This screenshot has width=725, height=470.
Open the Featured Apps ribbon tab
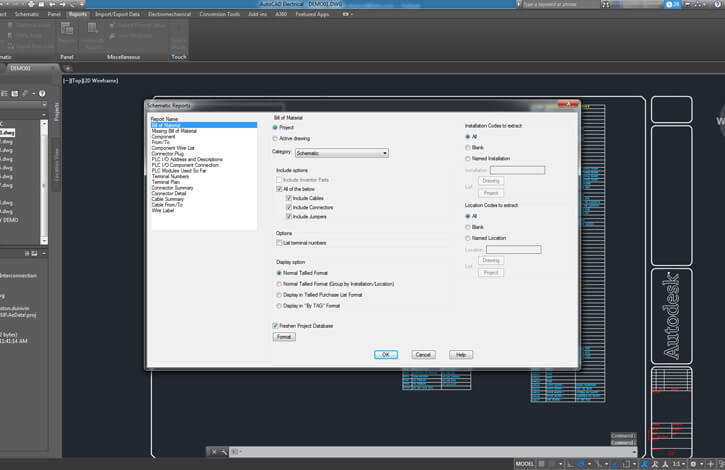pyautogui.click(x=312, y=14)
